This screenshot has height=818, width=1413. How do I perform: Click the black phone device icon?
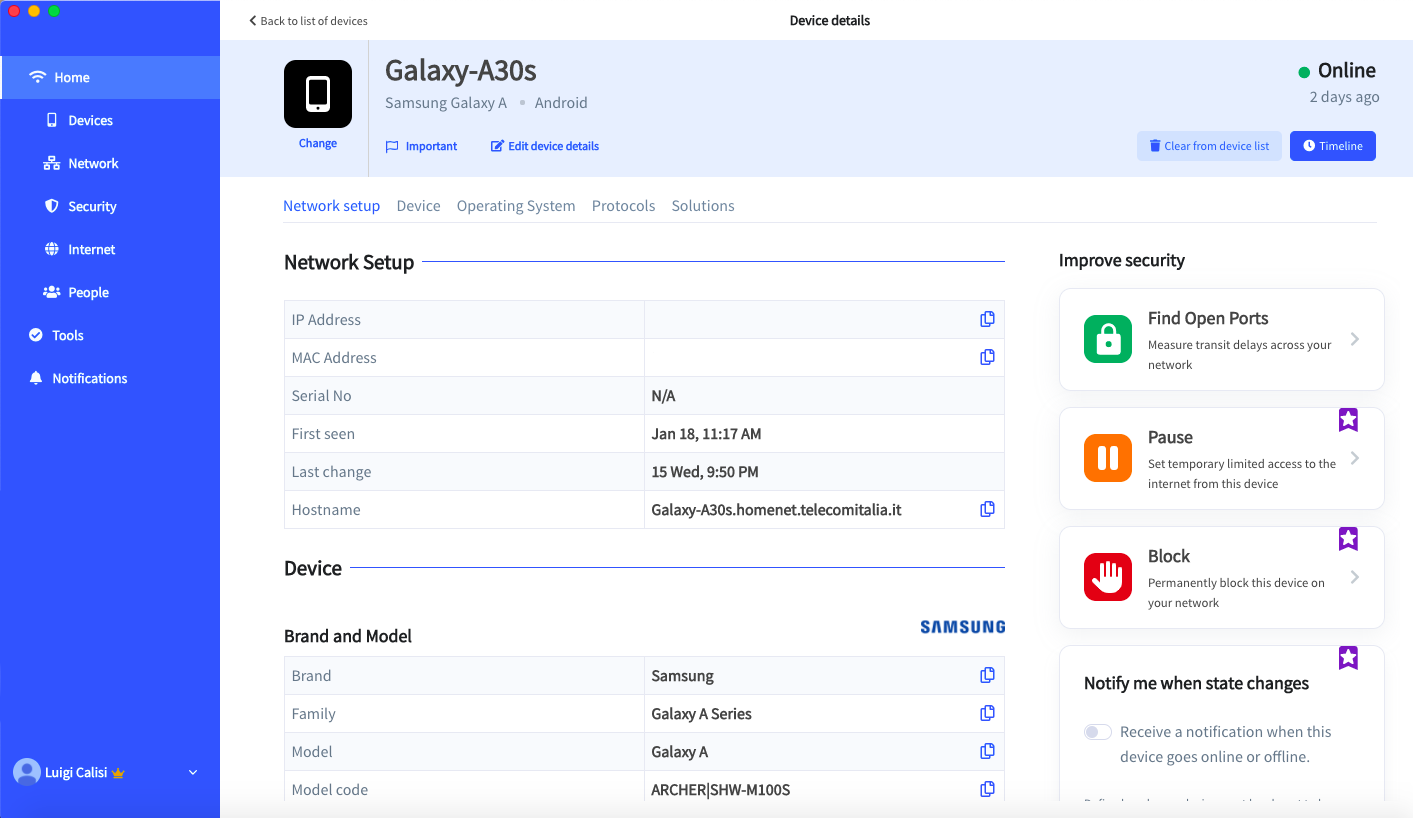318,94
